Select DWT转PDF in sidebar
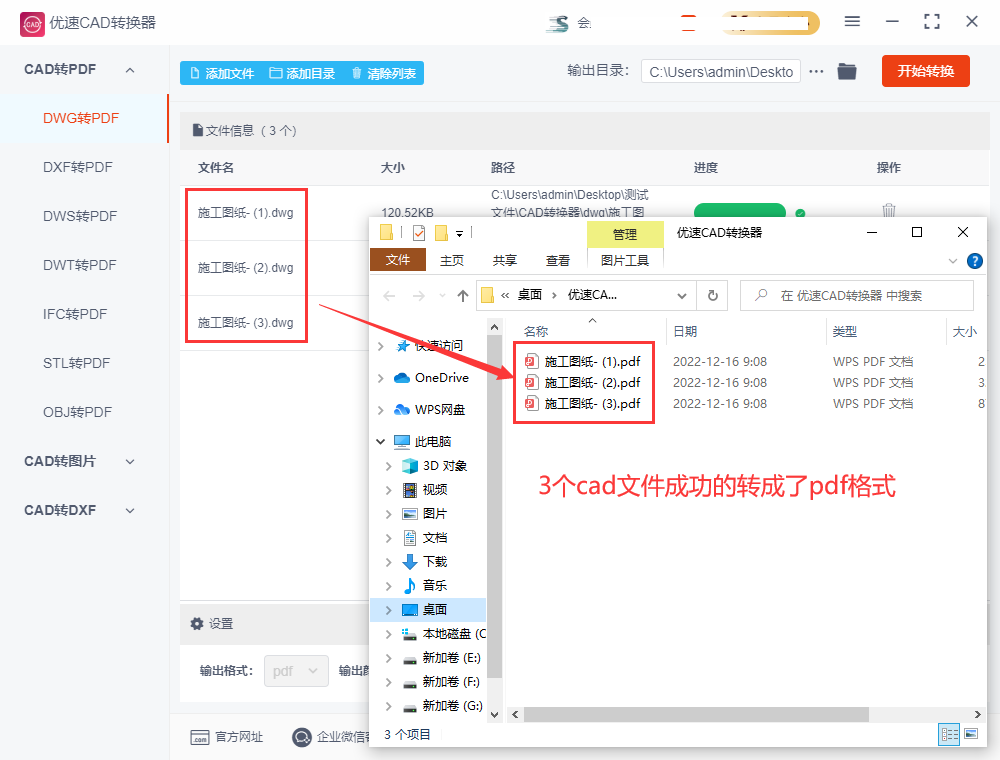The width and height of the screenshot is (1000, 760). [80, 265]
